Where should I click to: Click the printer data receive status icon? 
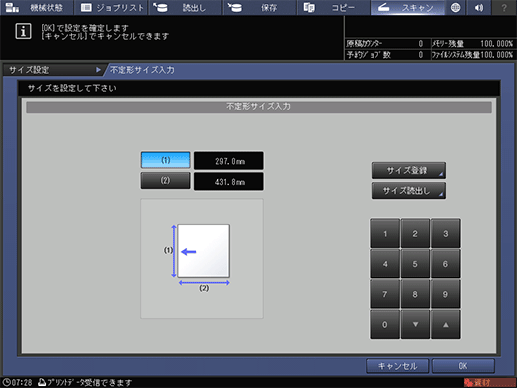(x=42, y=382)
